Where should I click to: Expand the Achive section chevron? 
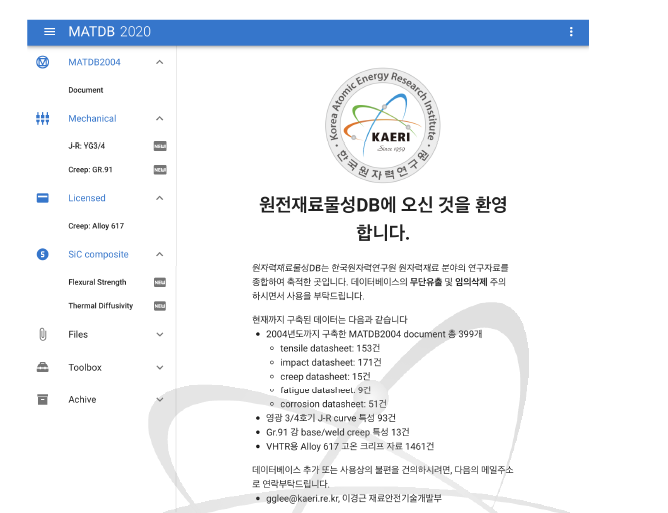160,400
